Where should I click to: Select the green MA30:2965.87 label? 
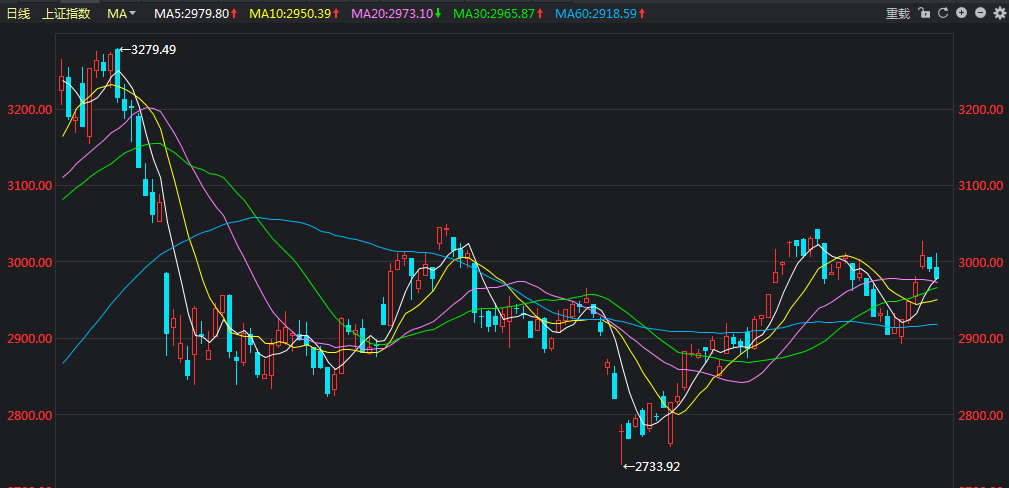[494, 14]
